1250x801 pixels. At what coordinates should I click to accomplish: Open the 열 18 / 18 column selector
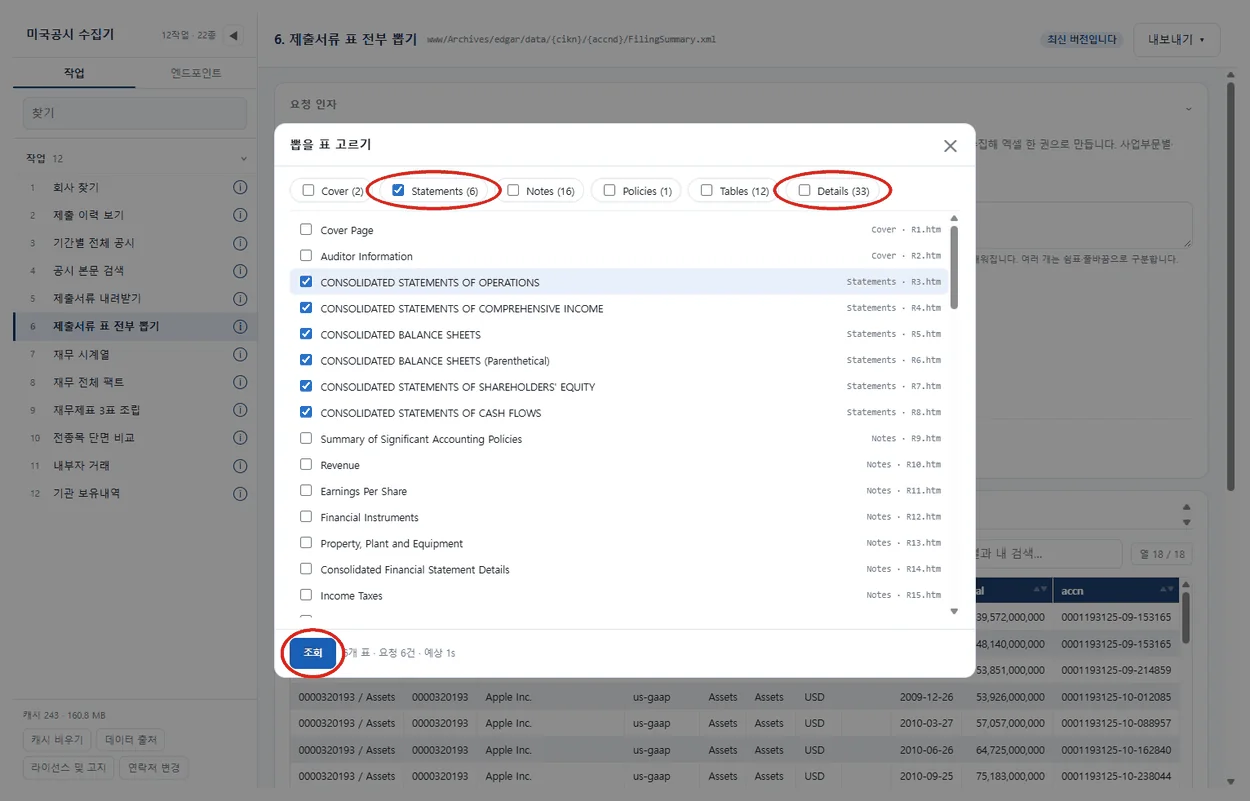[x=1161, y=554]
